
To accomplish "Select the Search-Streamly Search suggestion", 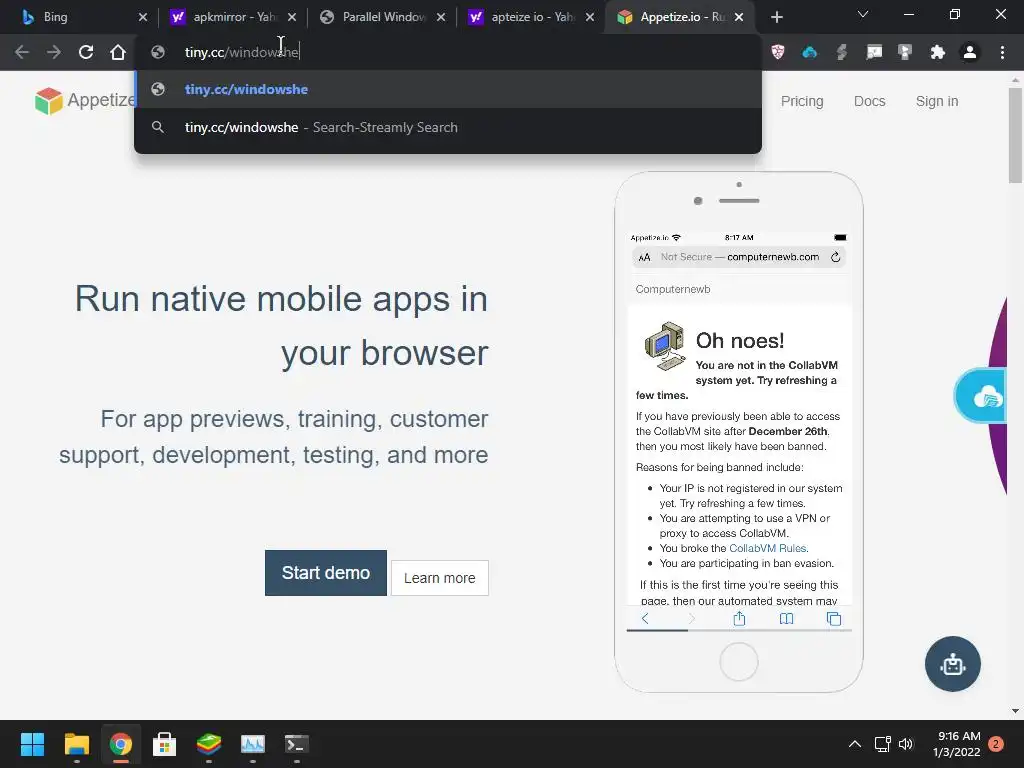I will 448,127.
